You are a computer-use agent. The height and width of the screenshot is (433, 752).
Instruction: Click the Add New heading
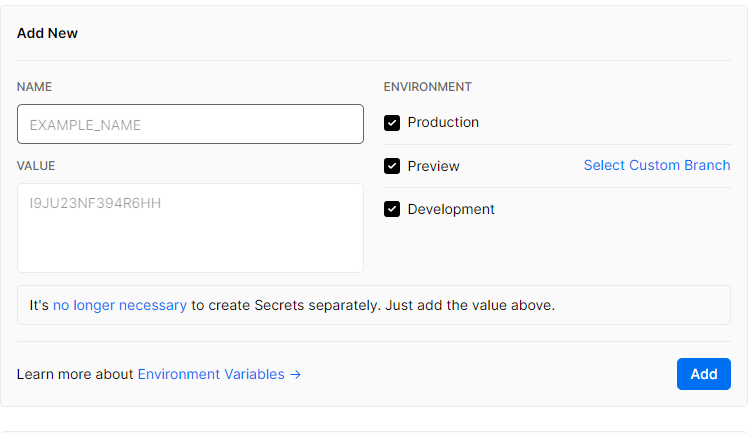(x=47, y=33)
